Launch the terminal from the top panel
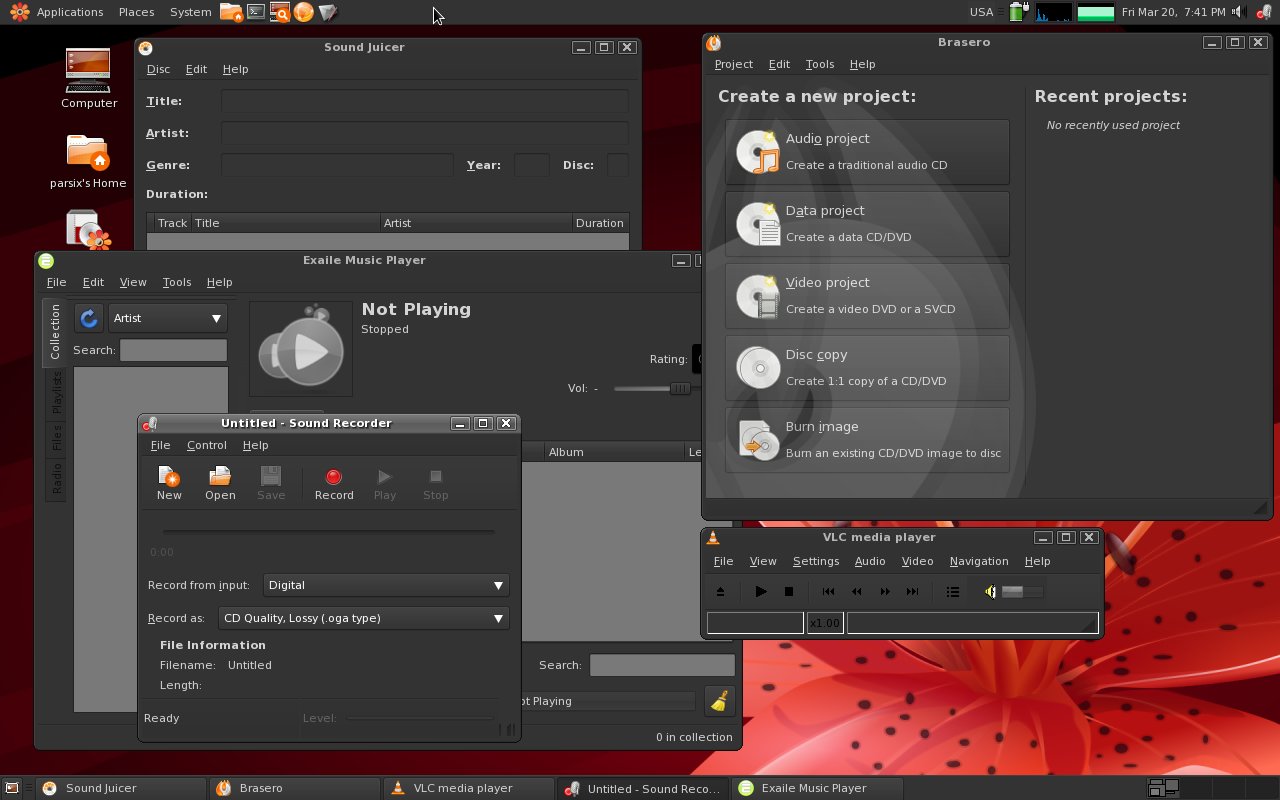The image size is (1280, 800). click(x=256, y=12)
